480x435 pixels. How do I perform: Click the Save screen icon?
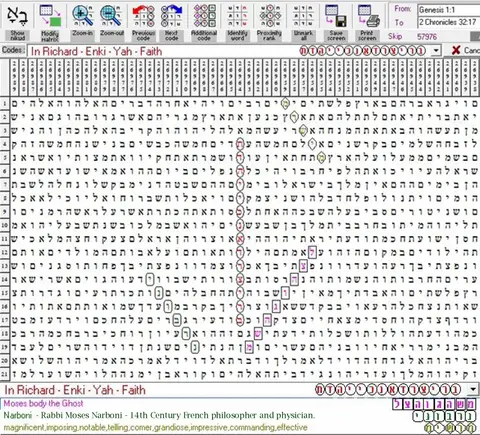point(336,22)
